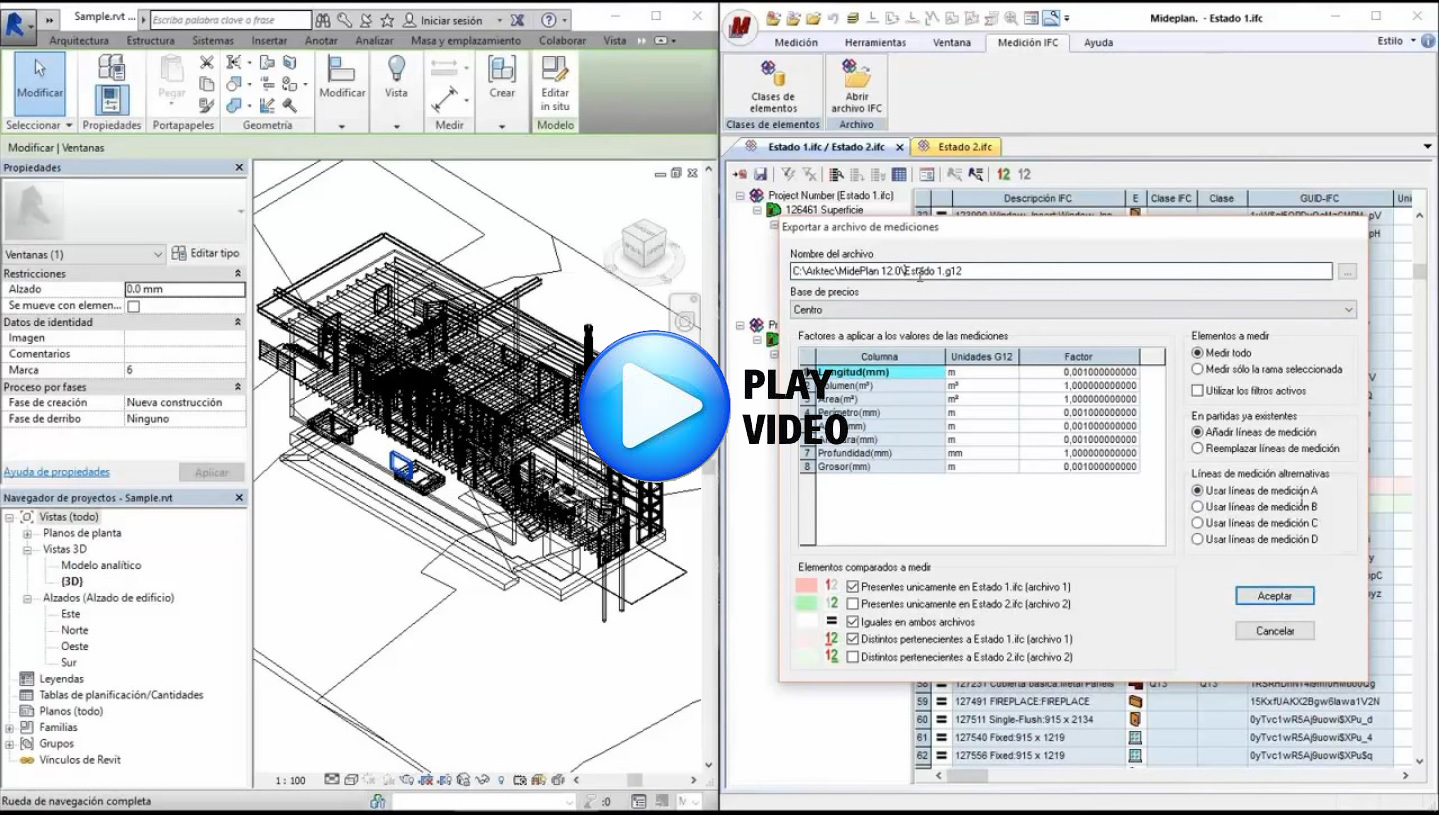Click the Editar in situ icon

click(555, 69)
